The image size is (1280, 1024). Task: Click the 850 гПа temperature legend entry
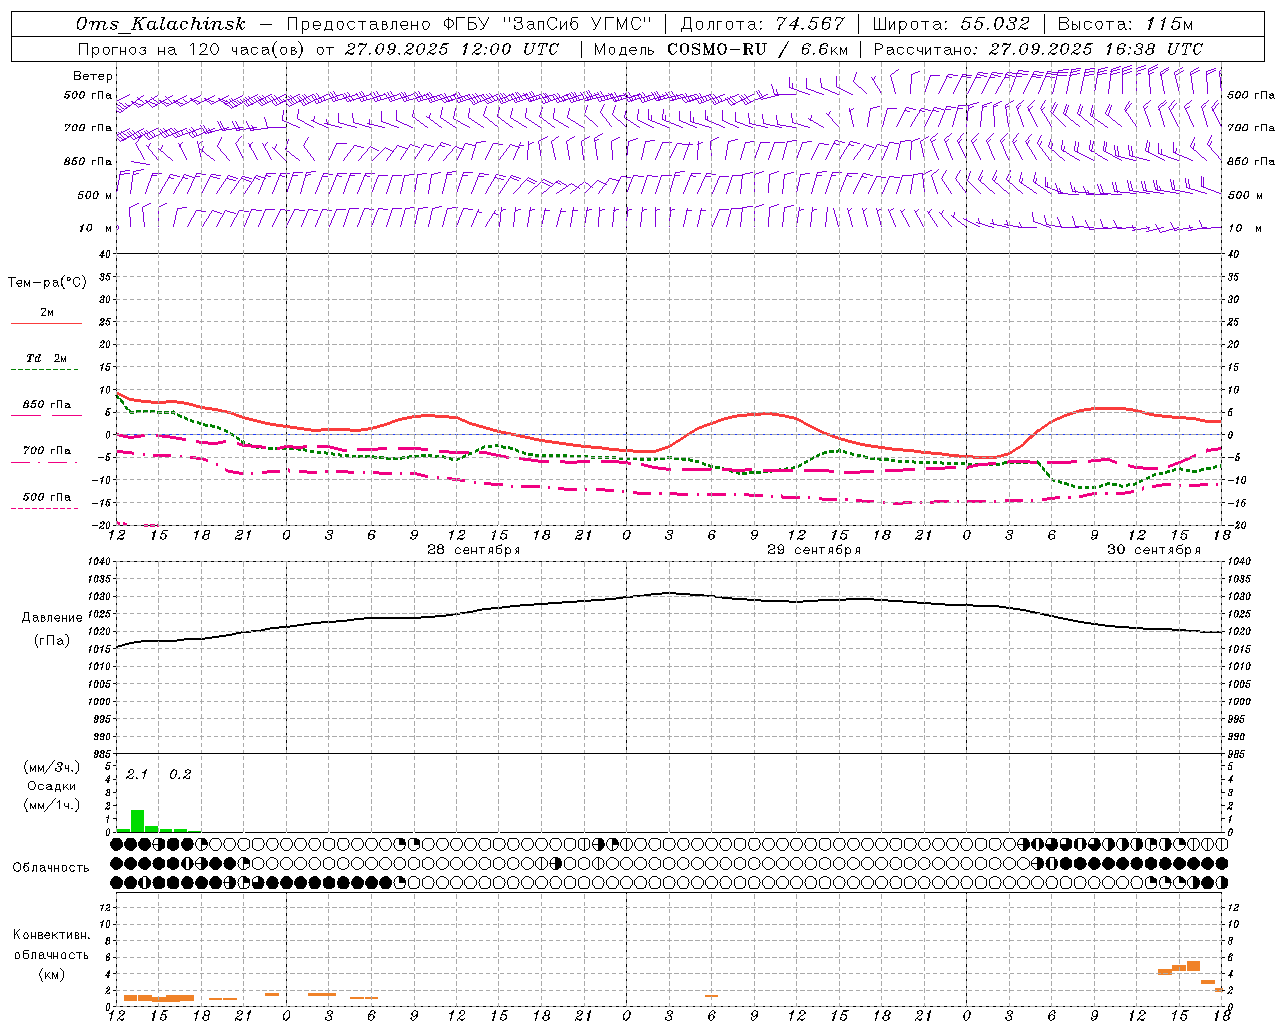[x=46, y=406]
